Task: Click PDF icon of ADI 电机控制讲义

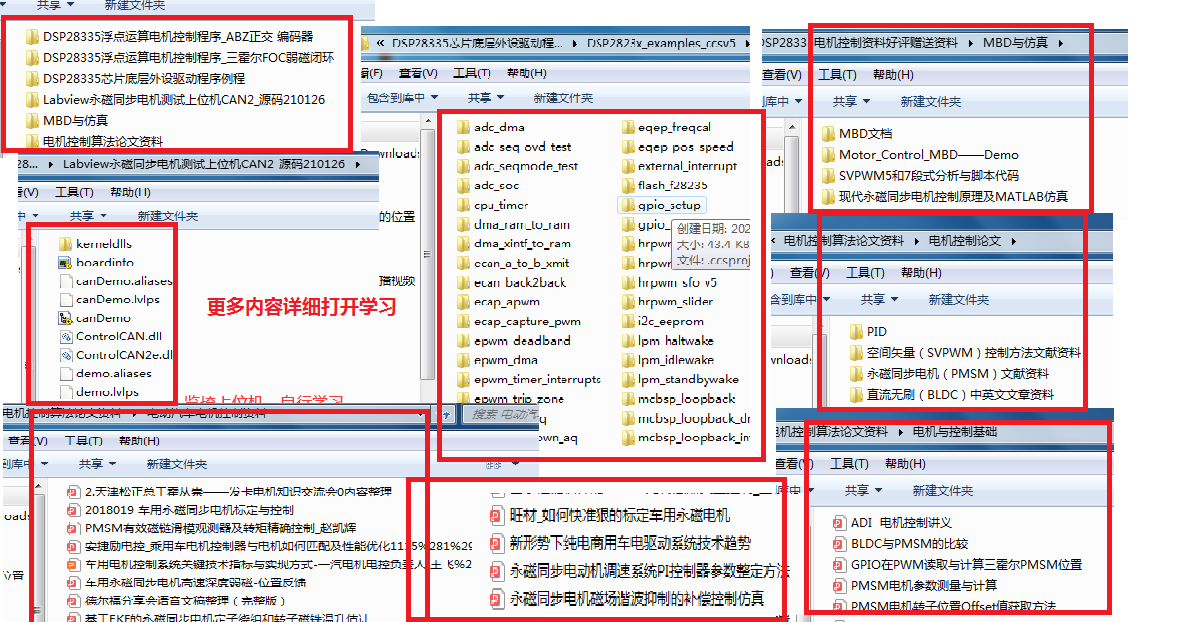Action: 839,523
